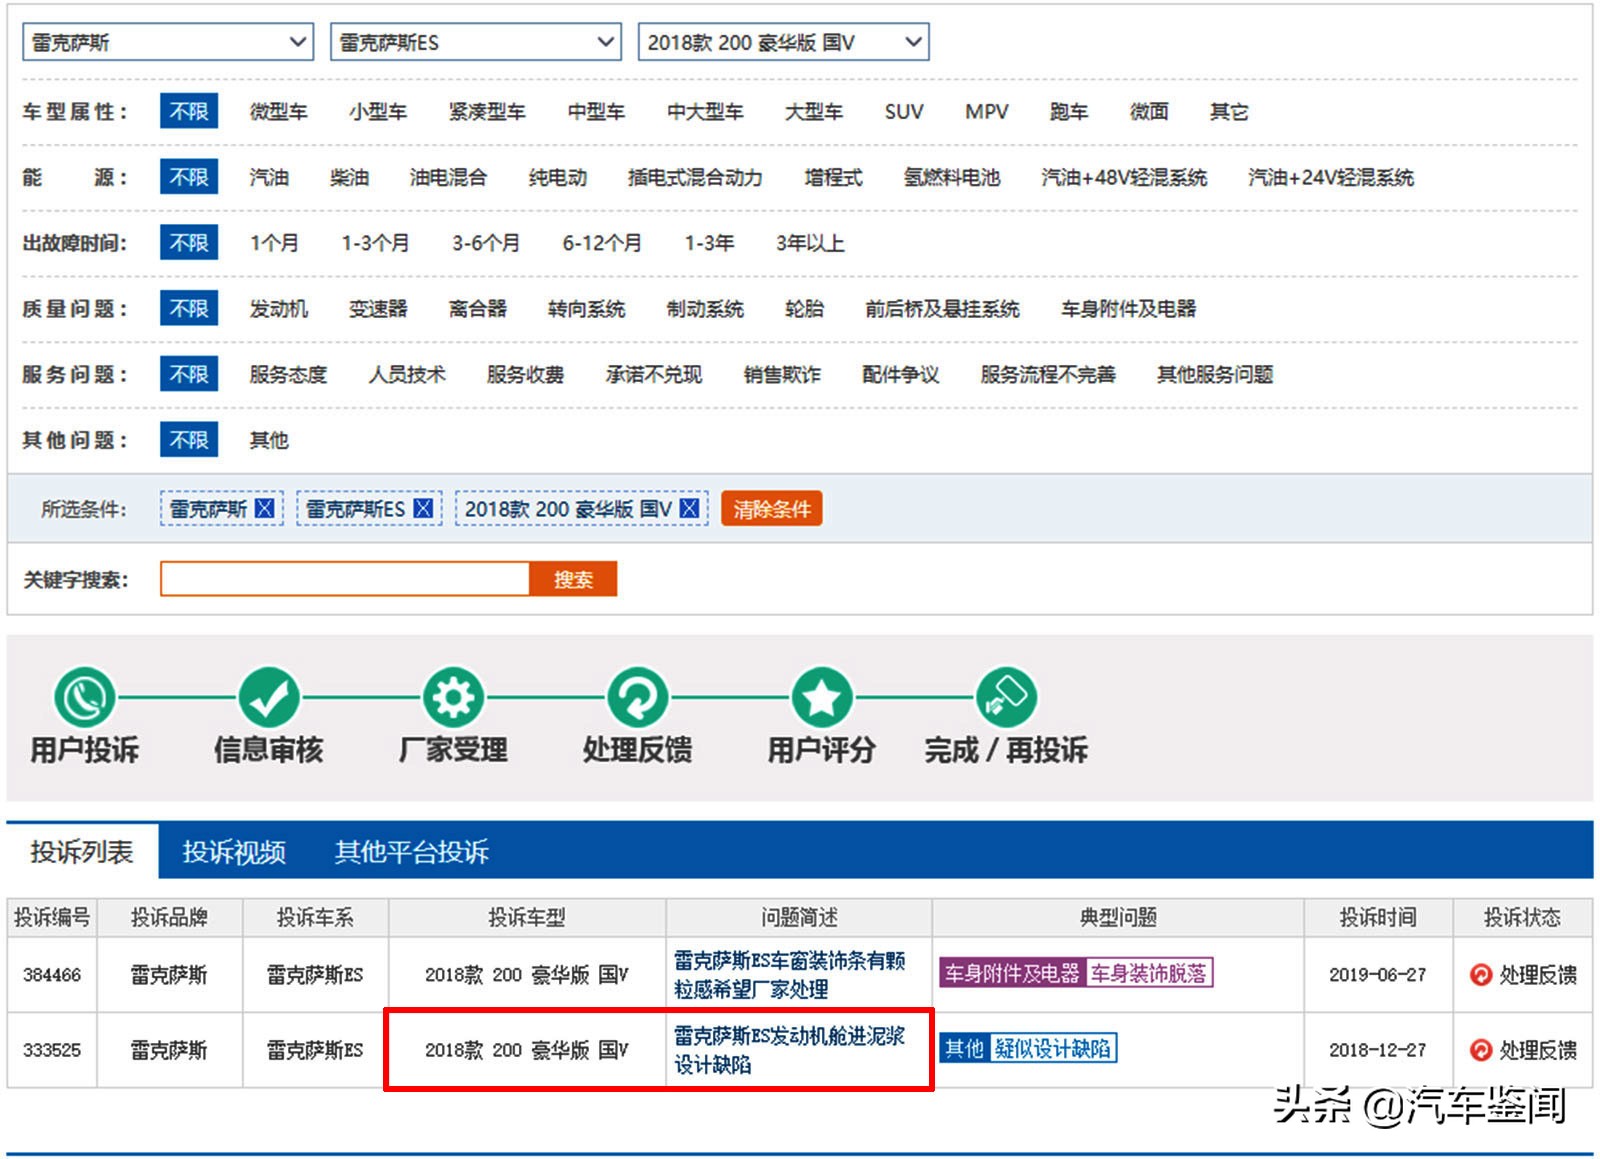
Task: Click the 处理反馈 refresh icon
Action: coord(637,697)
